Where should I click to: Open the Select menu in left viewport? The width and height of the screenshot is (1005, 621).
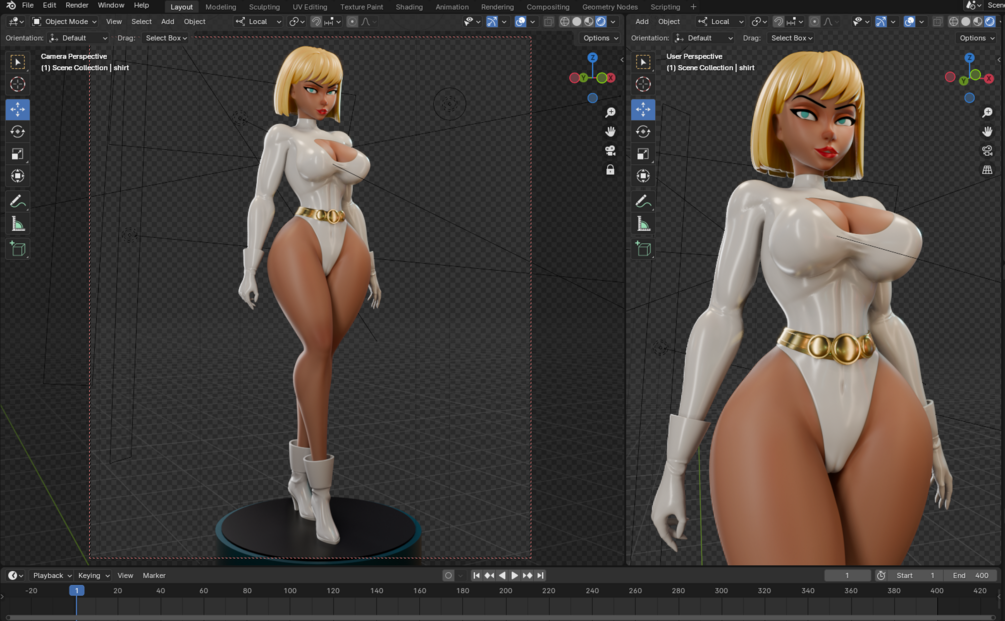141,22
